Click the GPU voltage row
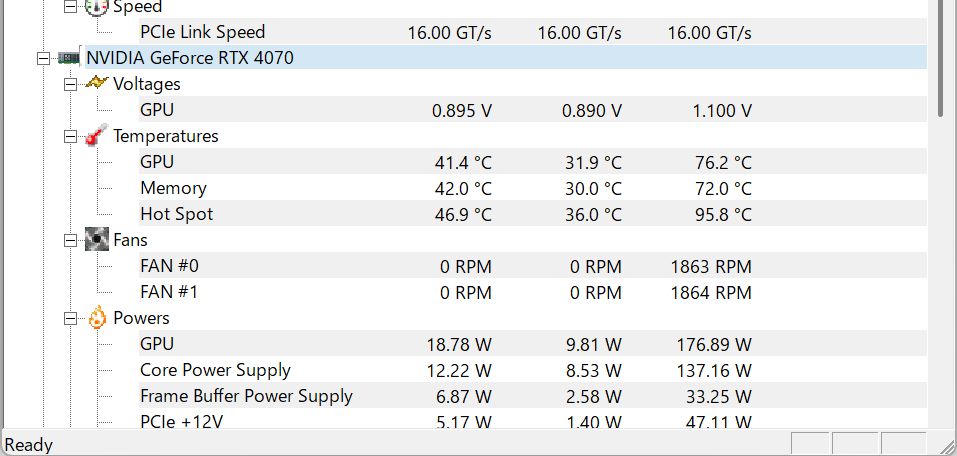957x456 pixels. [532, 110]
